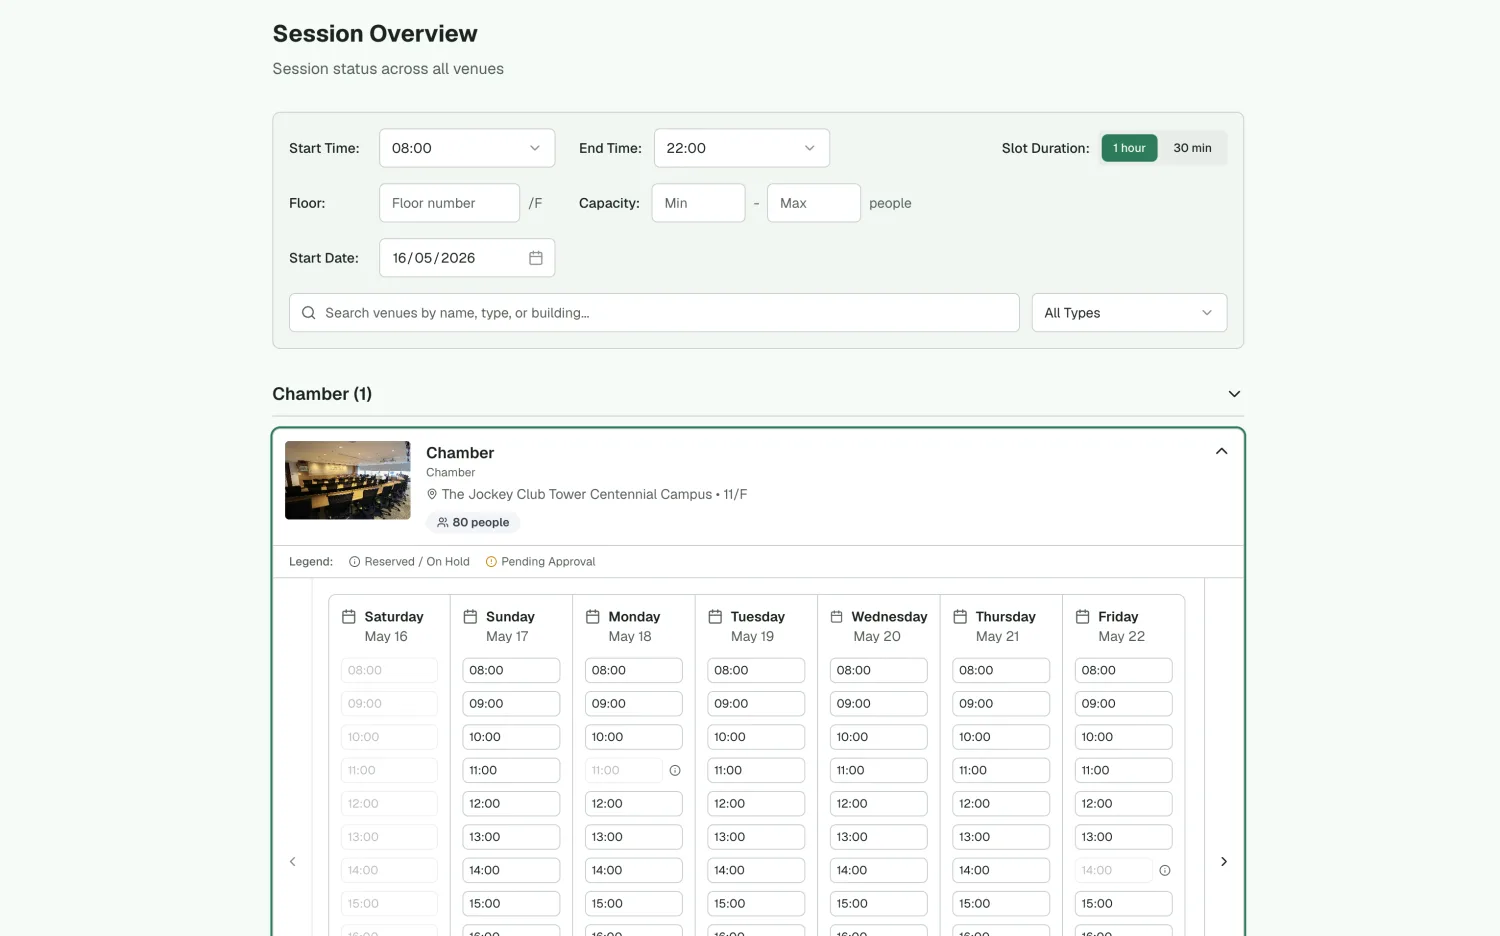Select Wednesday 12:00 slot
Image resolution: width=1500 pixels, height=936 pixels.
[x=879, y=804]
